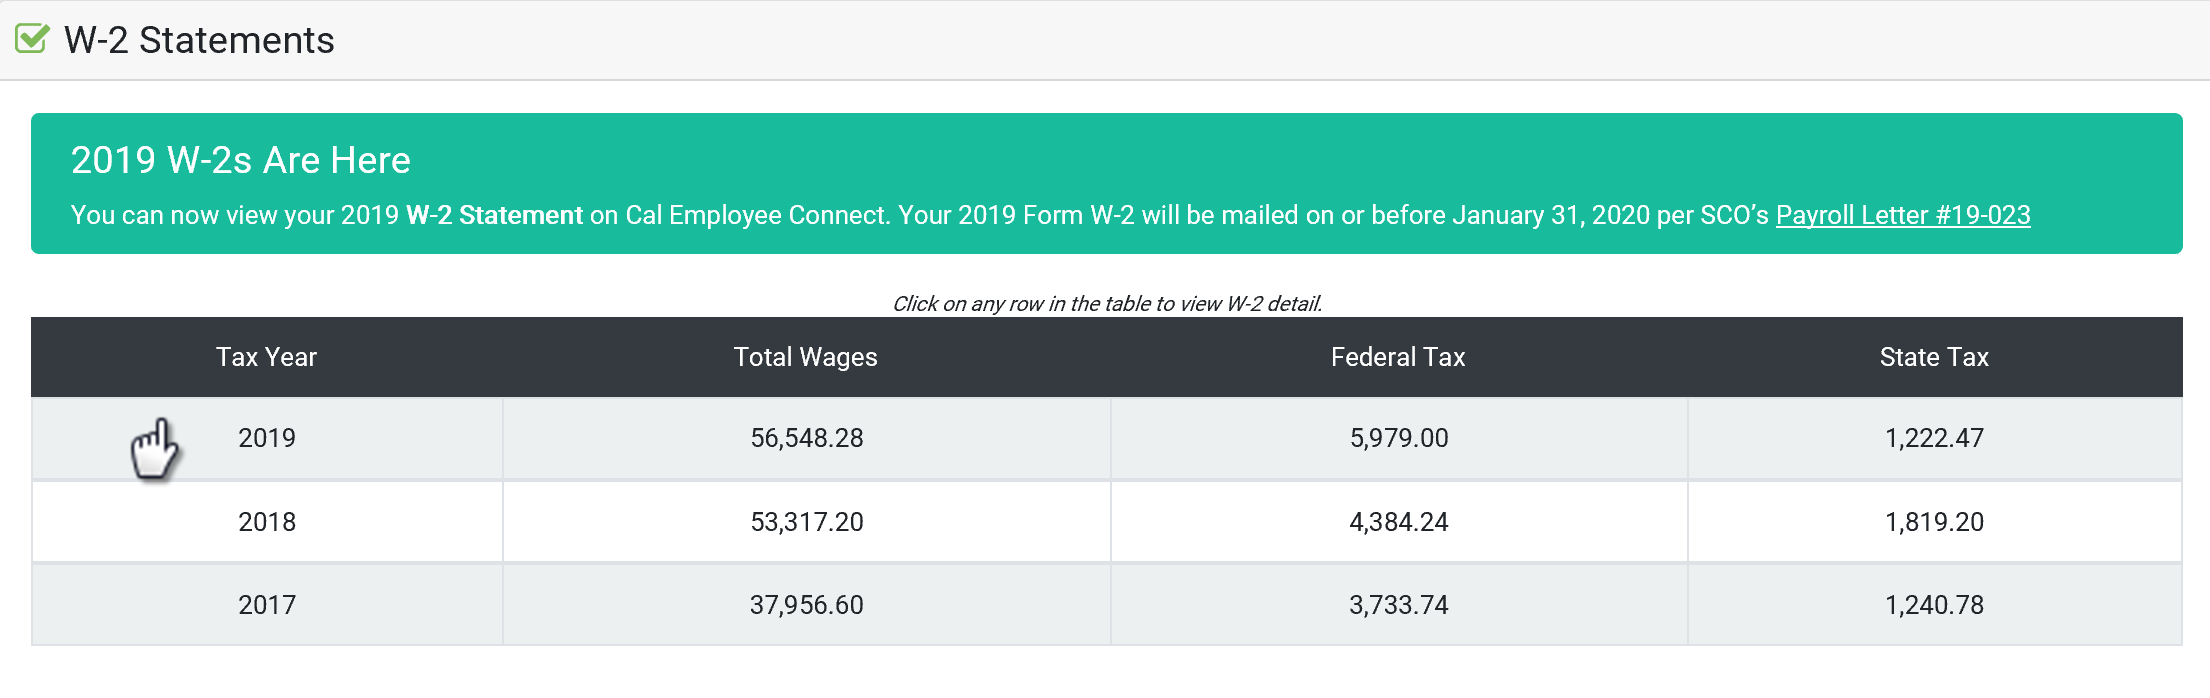Click the State Tax column header
The image size is (2210, 698).
click(1934, 357)
